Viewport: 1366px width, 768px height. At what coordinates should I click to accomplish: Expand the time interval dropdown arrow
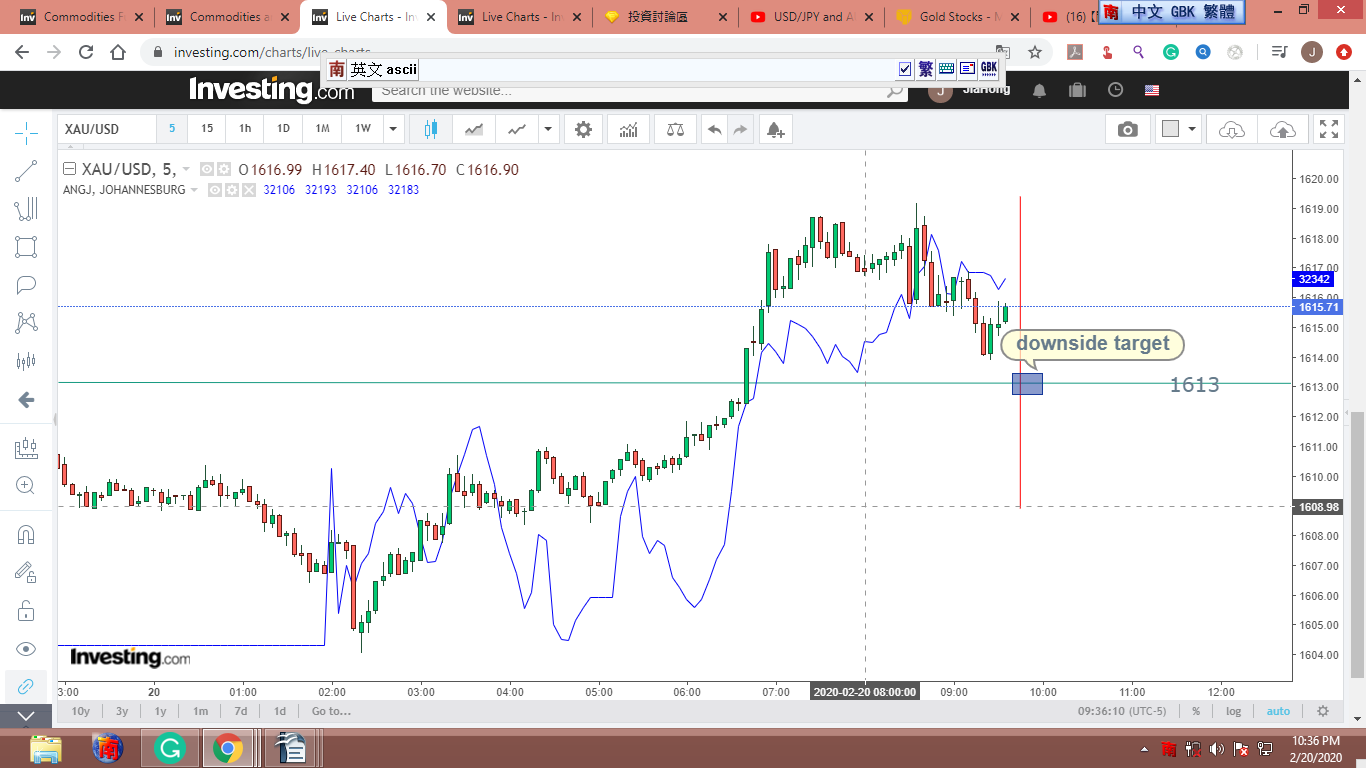point(394,129)
